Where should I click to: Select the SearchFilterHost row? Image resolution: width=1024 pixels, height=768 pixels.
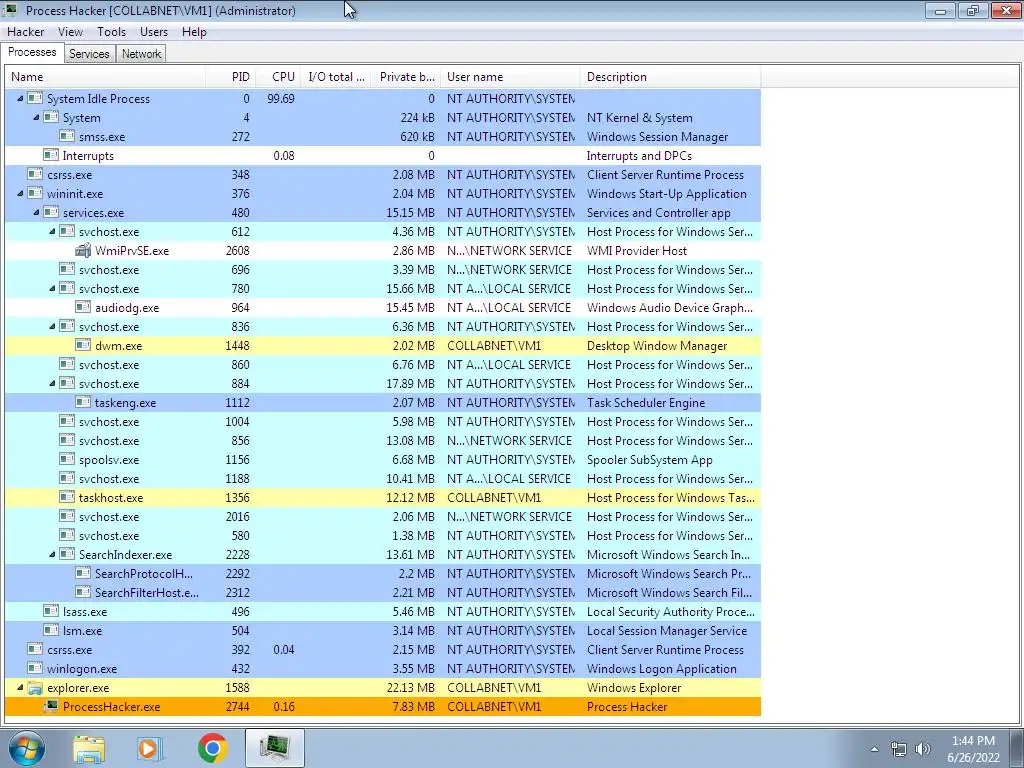(383, 592)
